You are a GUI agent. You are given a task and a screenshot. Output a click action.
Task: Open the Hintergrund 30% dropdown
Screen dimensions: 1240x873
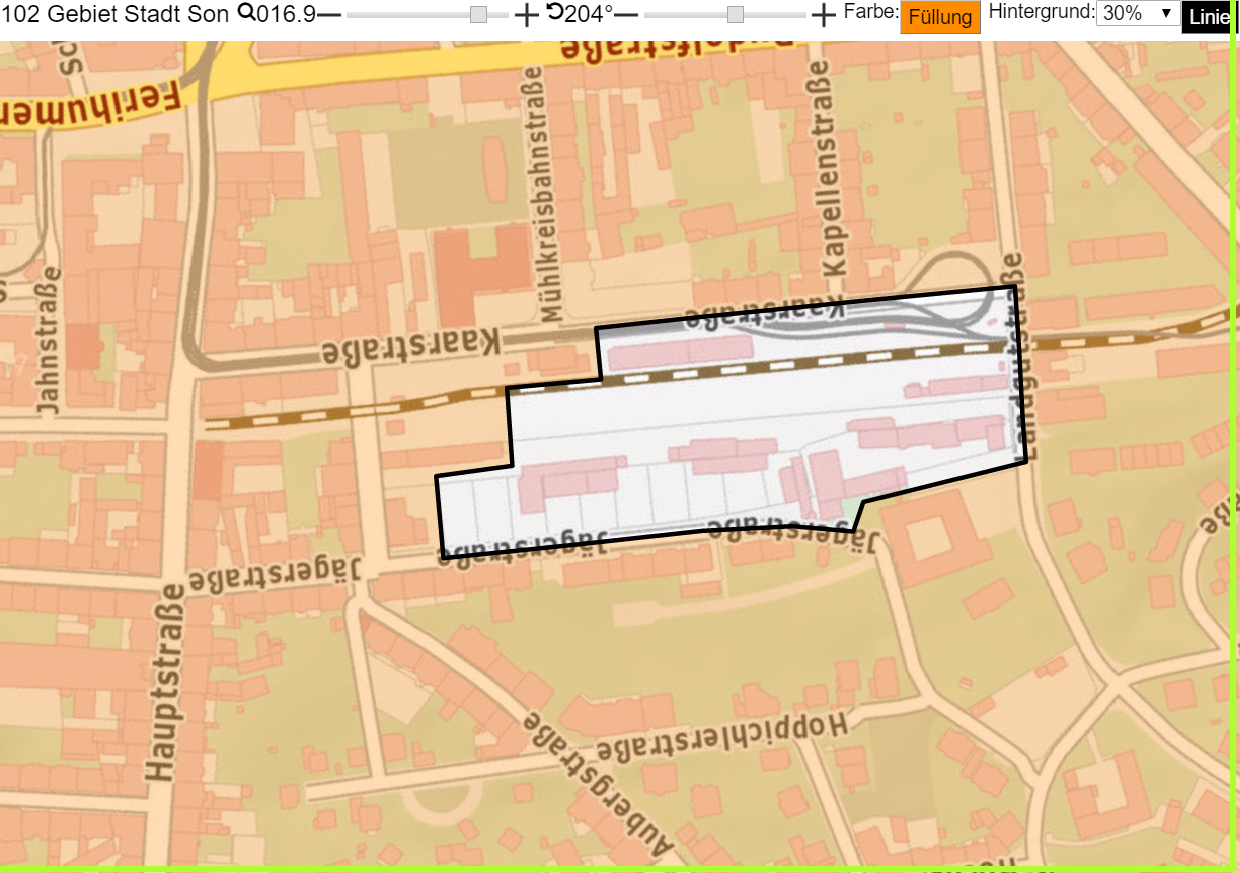(1137, 14)
